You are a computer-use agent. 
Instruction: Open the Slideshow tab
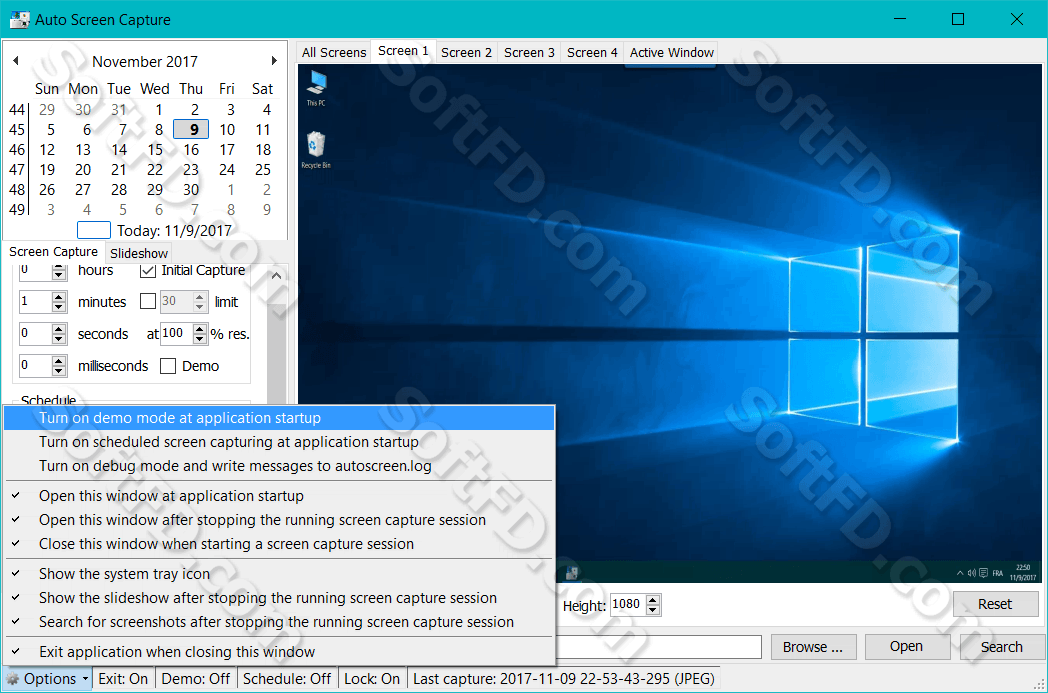139,253
